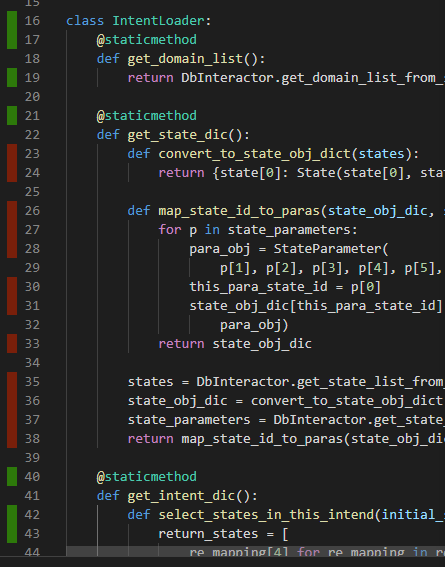Click green coverage marker beside line 19
This screenshot has height=567, width=445.
[12, 77]
